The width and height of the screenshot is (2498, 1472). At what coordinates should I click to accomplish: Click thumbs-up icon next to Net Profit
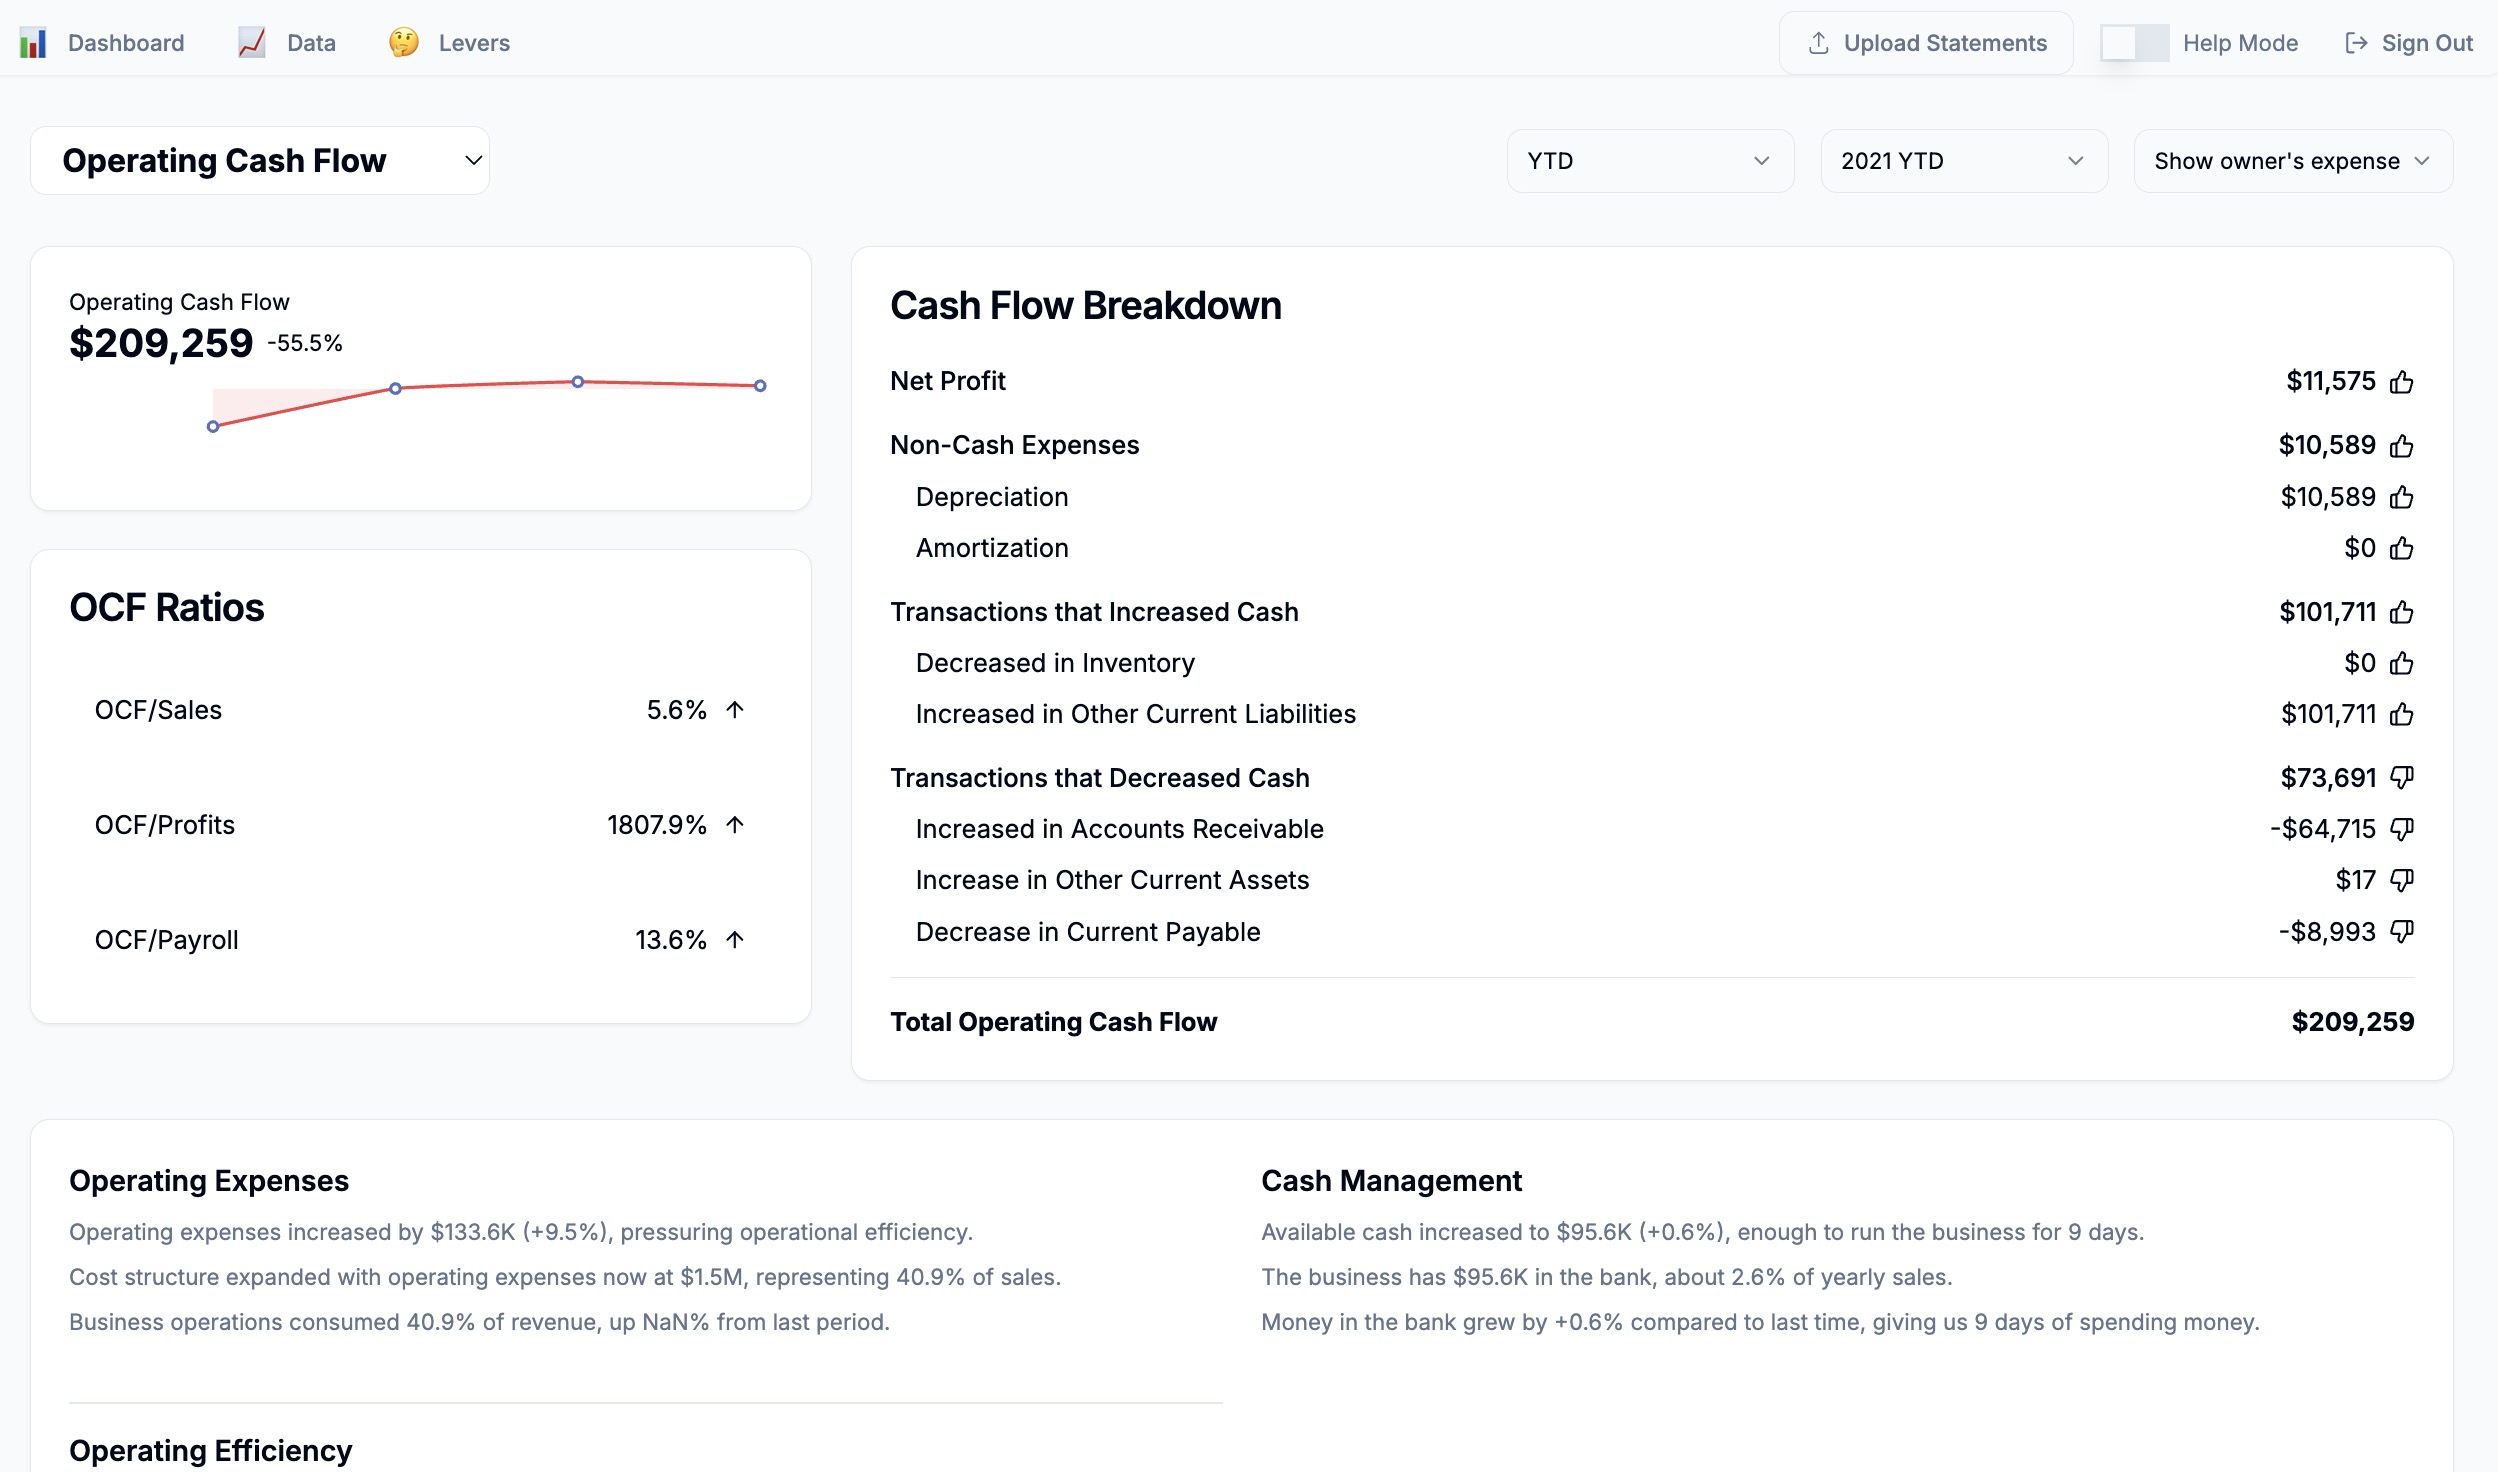(x=2401, y=382)
